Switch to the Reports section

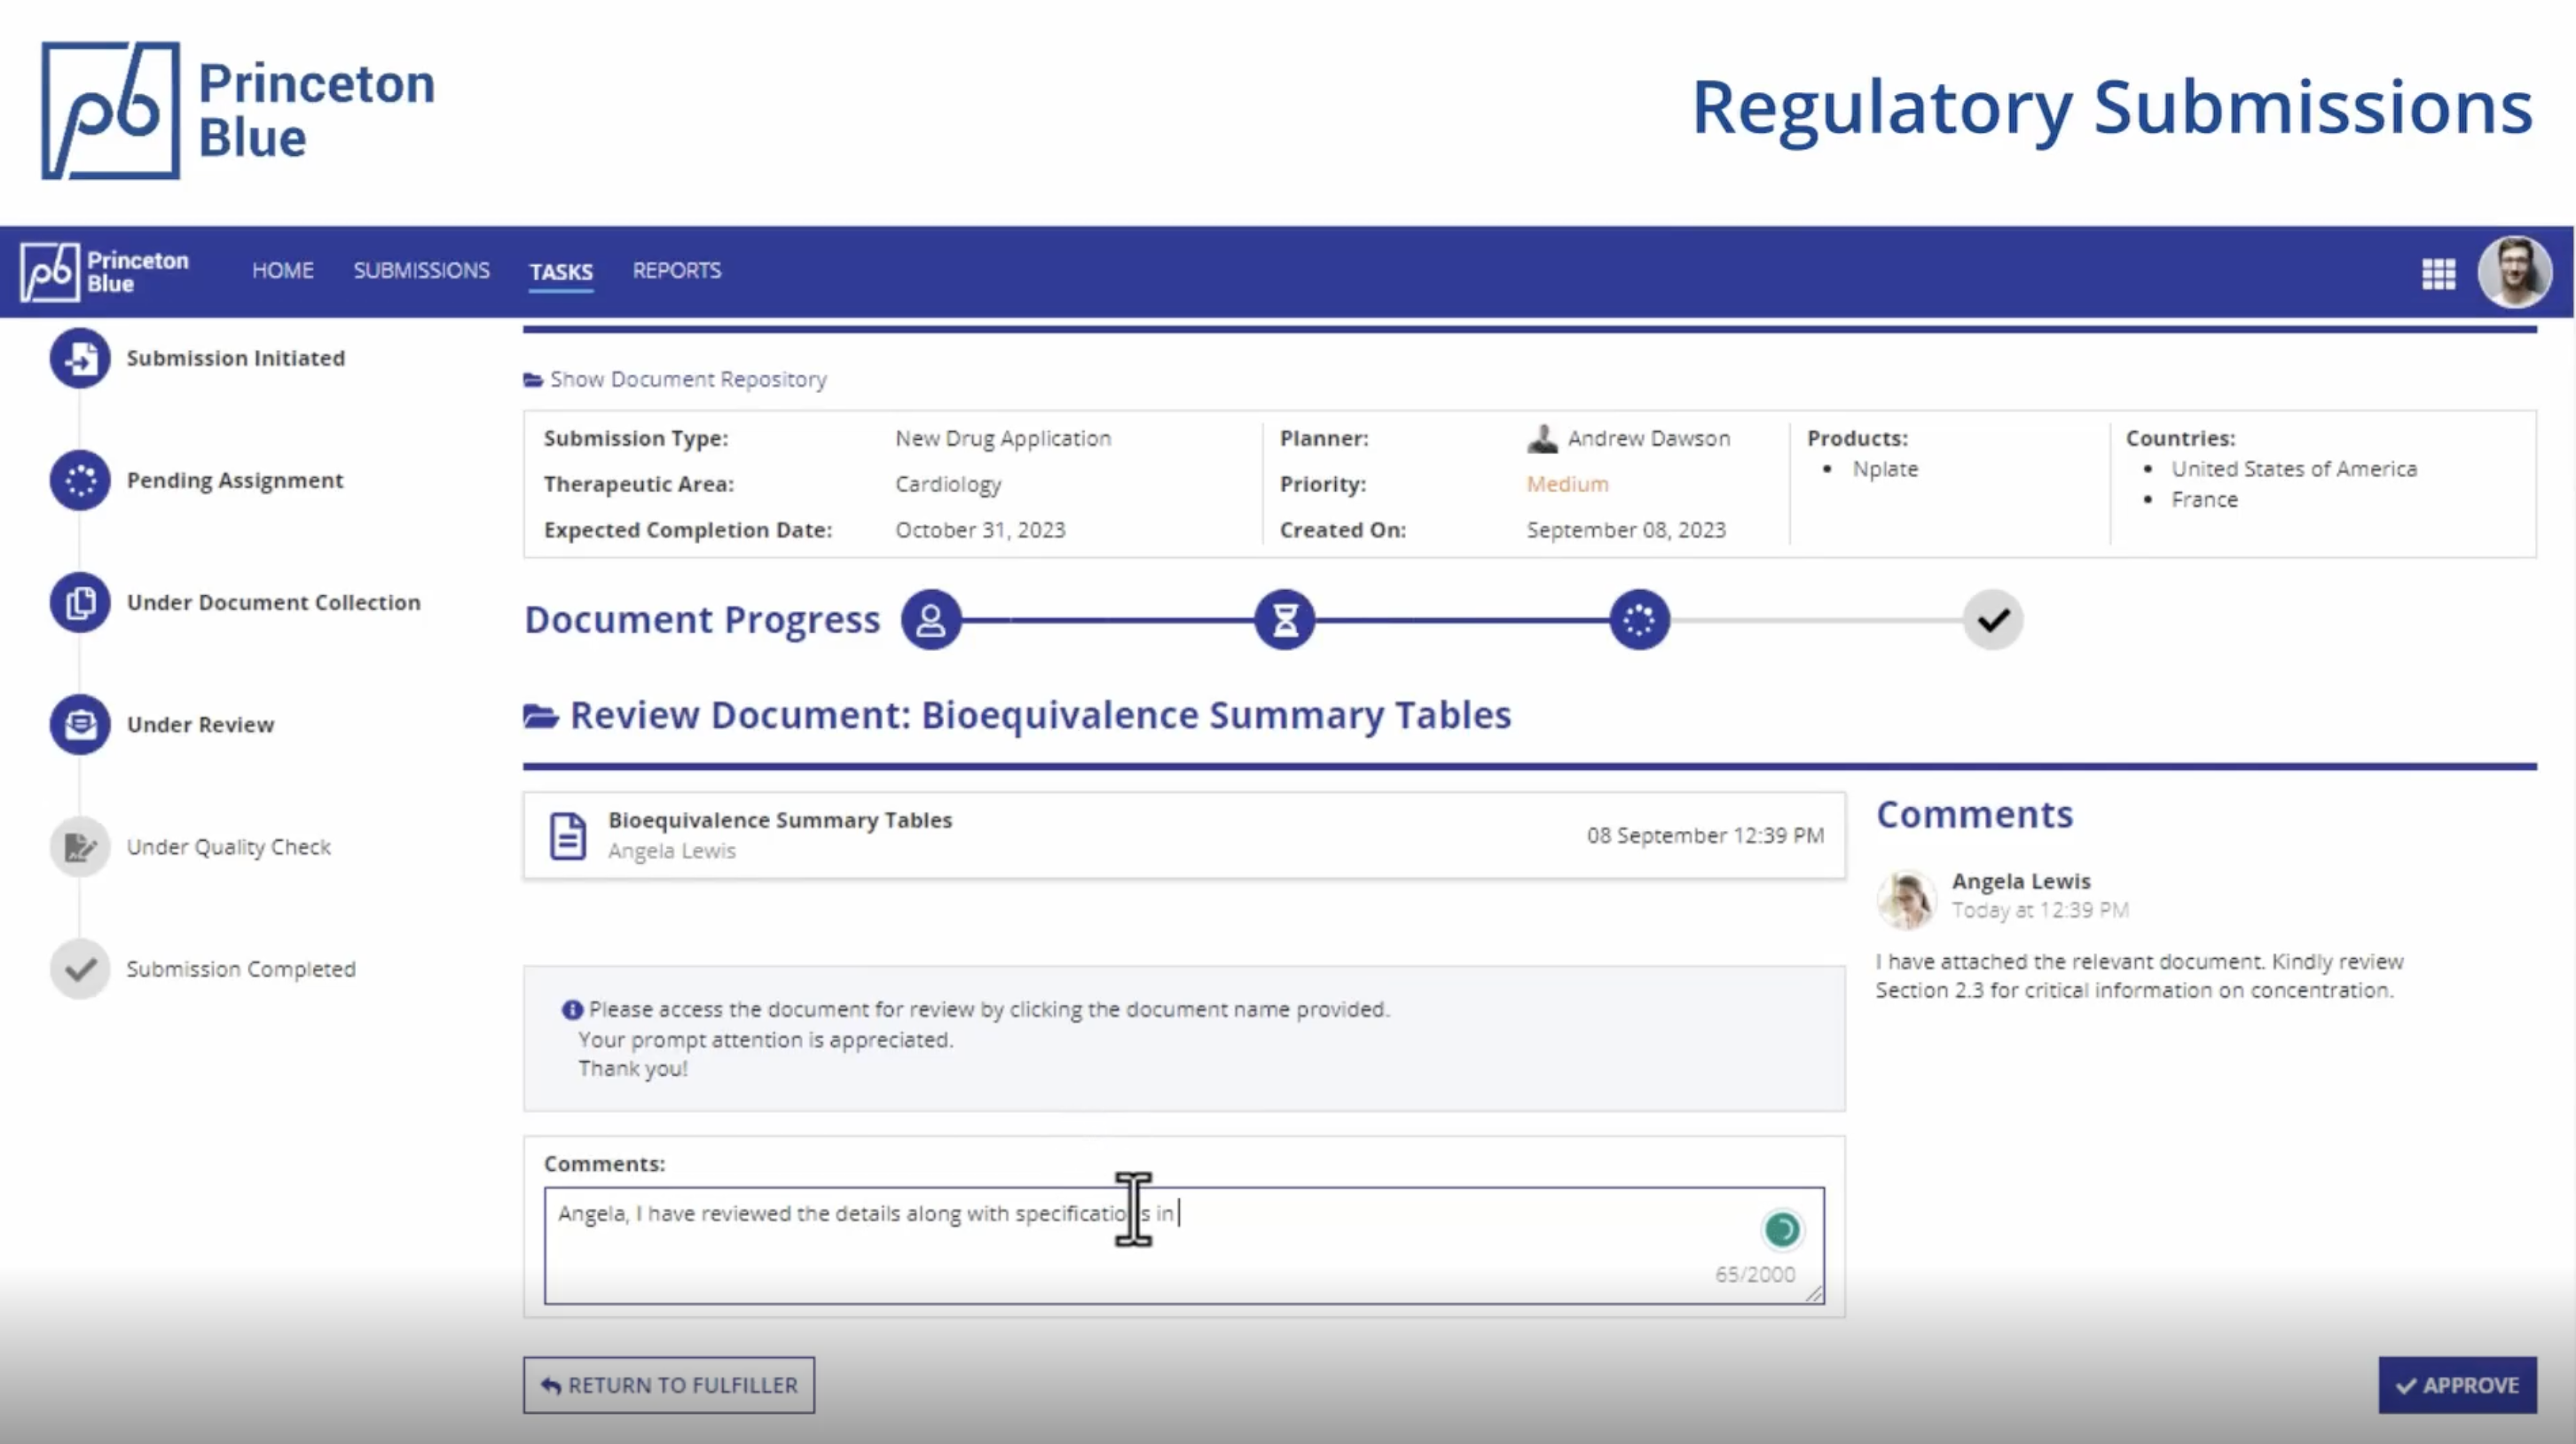click(x=676, y=271)
